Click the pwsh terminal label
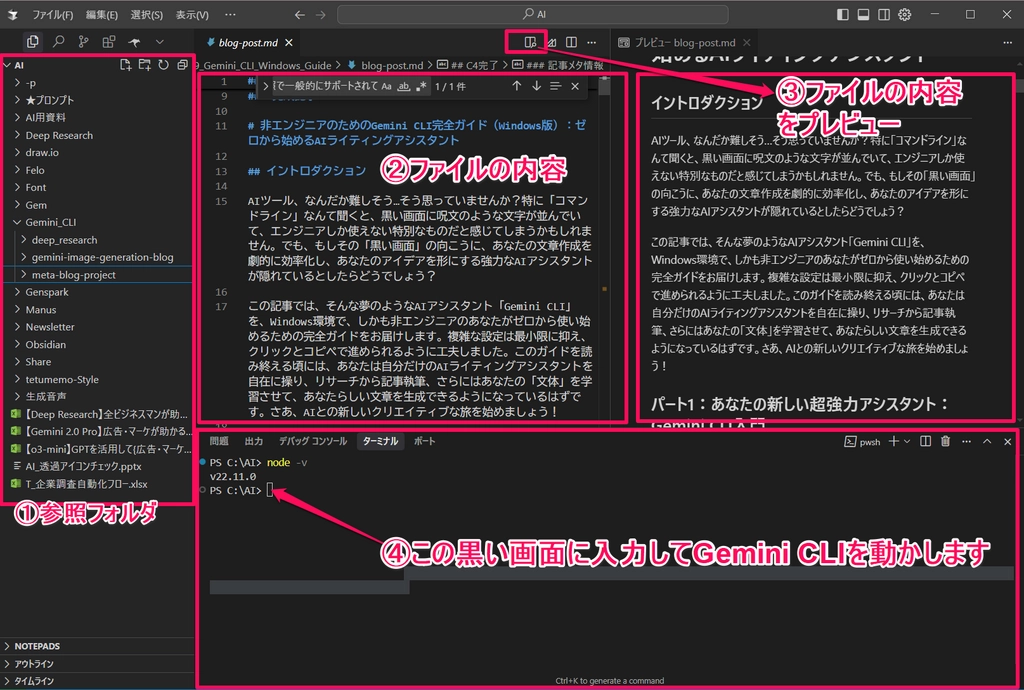This screenshot has width=1024, height=690. coord(869,442)
